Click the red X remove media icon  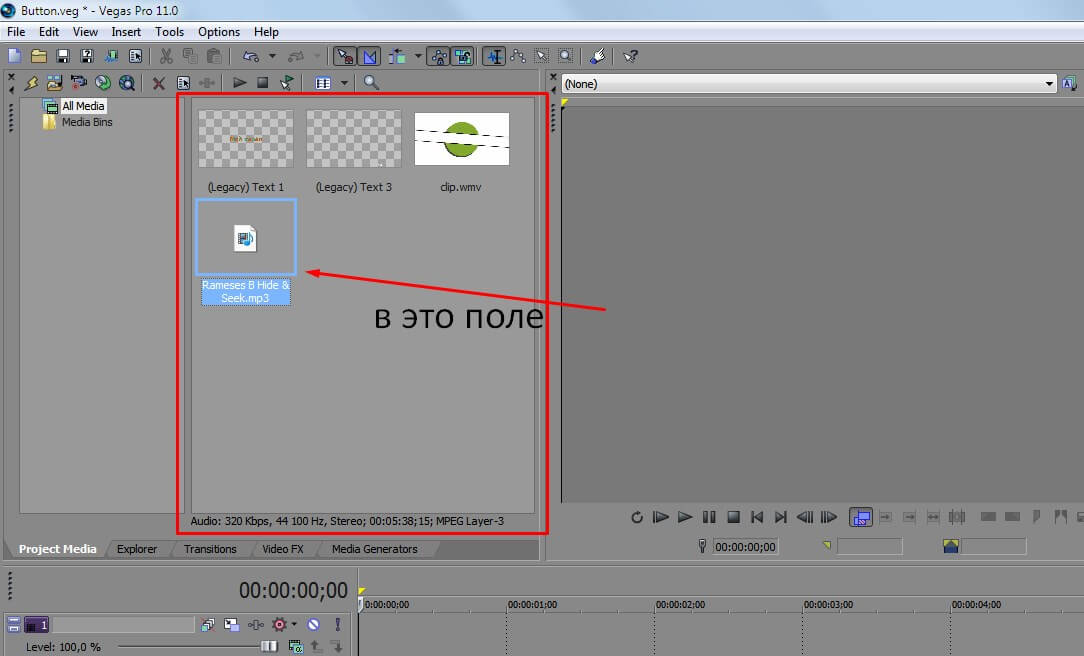tap(158, 84)
